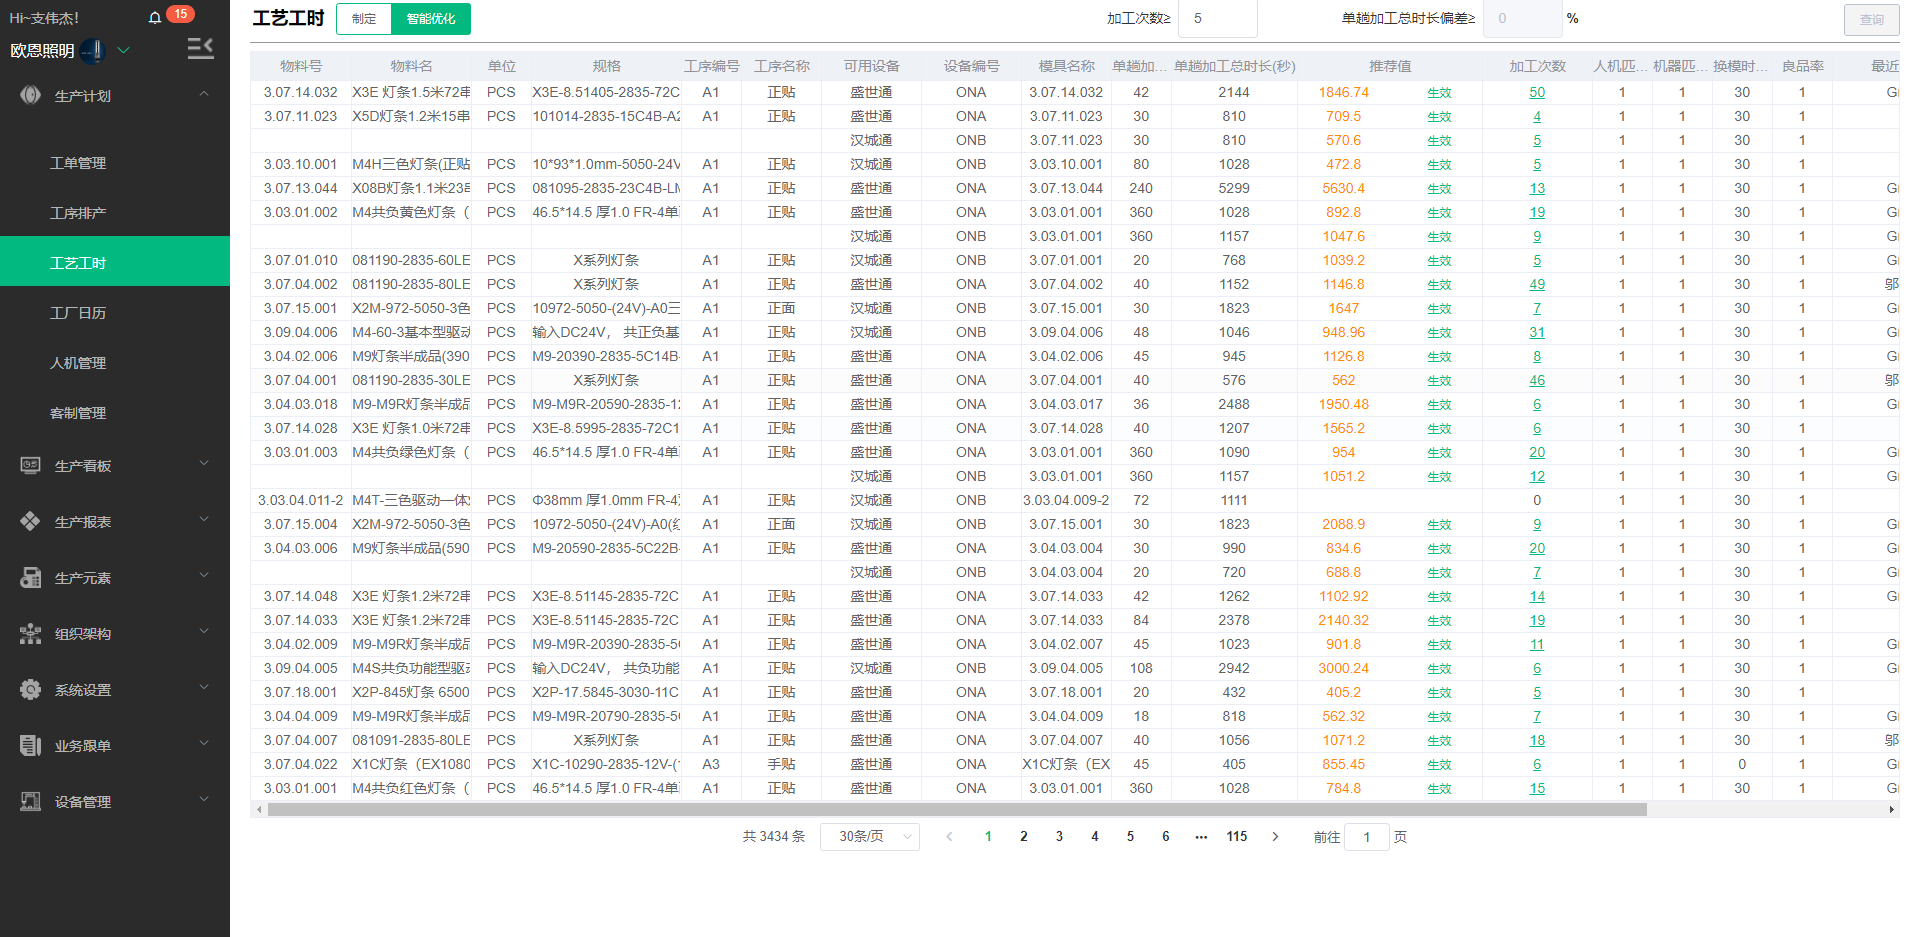Click the 单趟加工总时长(秒) column header
This screenshot has width=1920, height=937.
[1234, 66]
